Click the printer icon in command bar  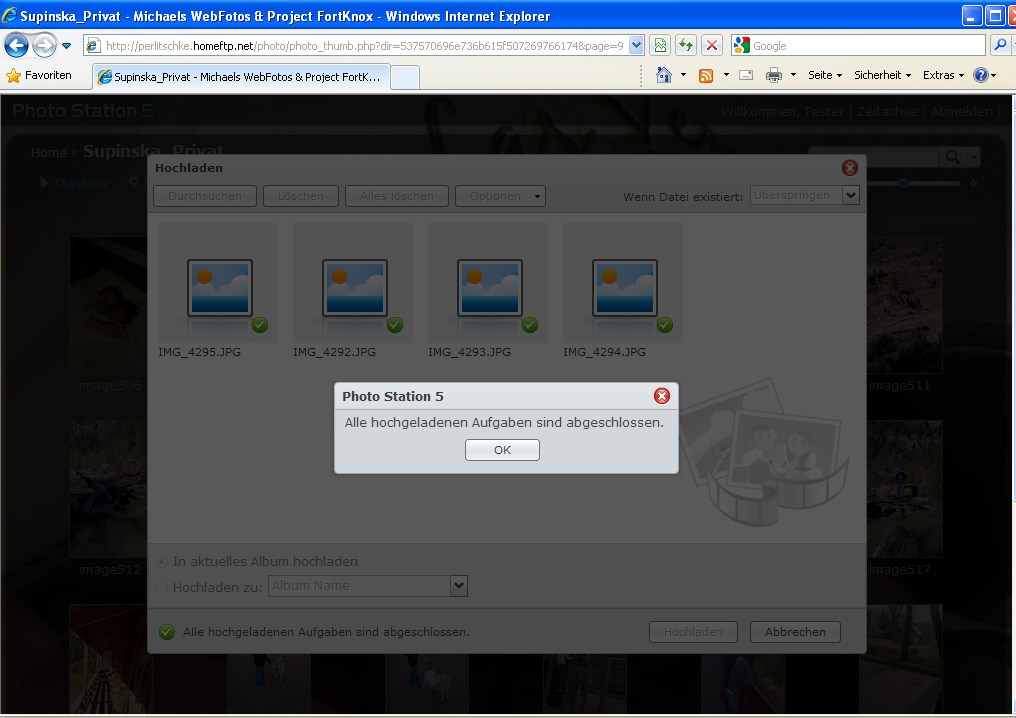pos(773,75)
